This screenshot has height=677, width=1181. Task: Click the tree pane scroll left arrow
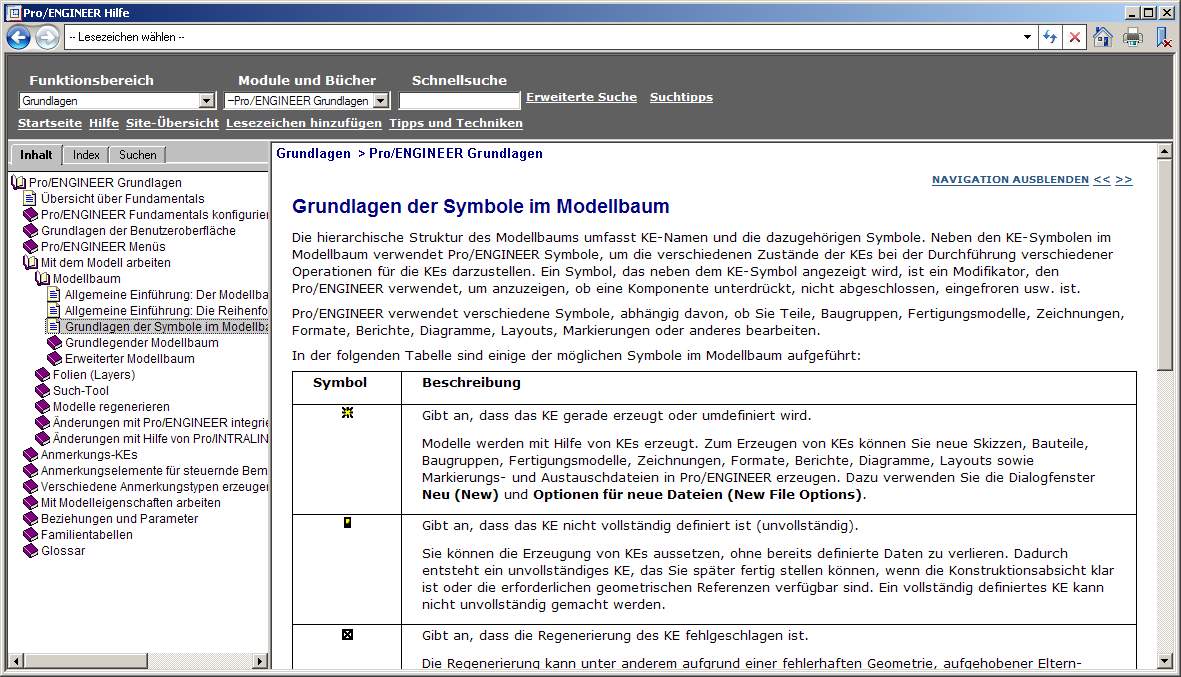(x=16, y=661)
